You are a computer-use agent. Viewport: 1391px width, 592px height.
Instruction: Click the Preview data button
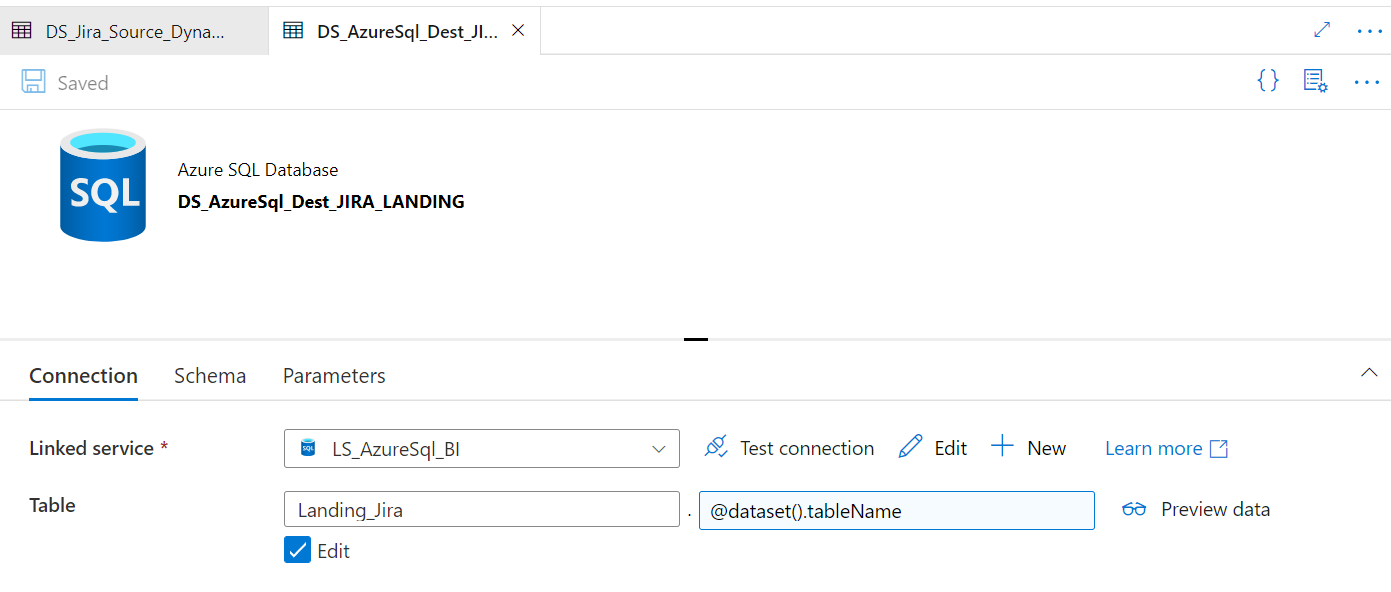click(x=1196, y=509)
